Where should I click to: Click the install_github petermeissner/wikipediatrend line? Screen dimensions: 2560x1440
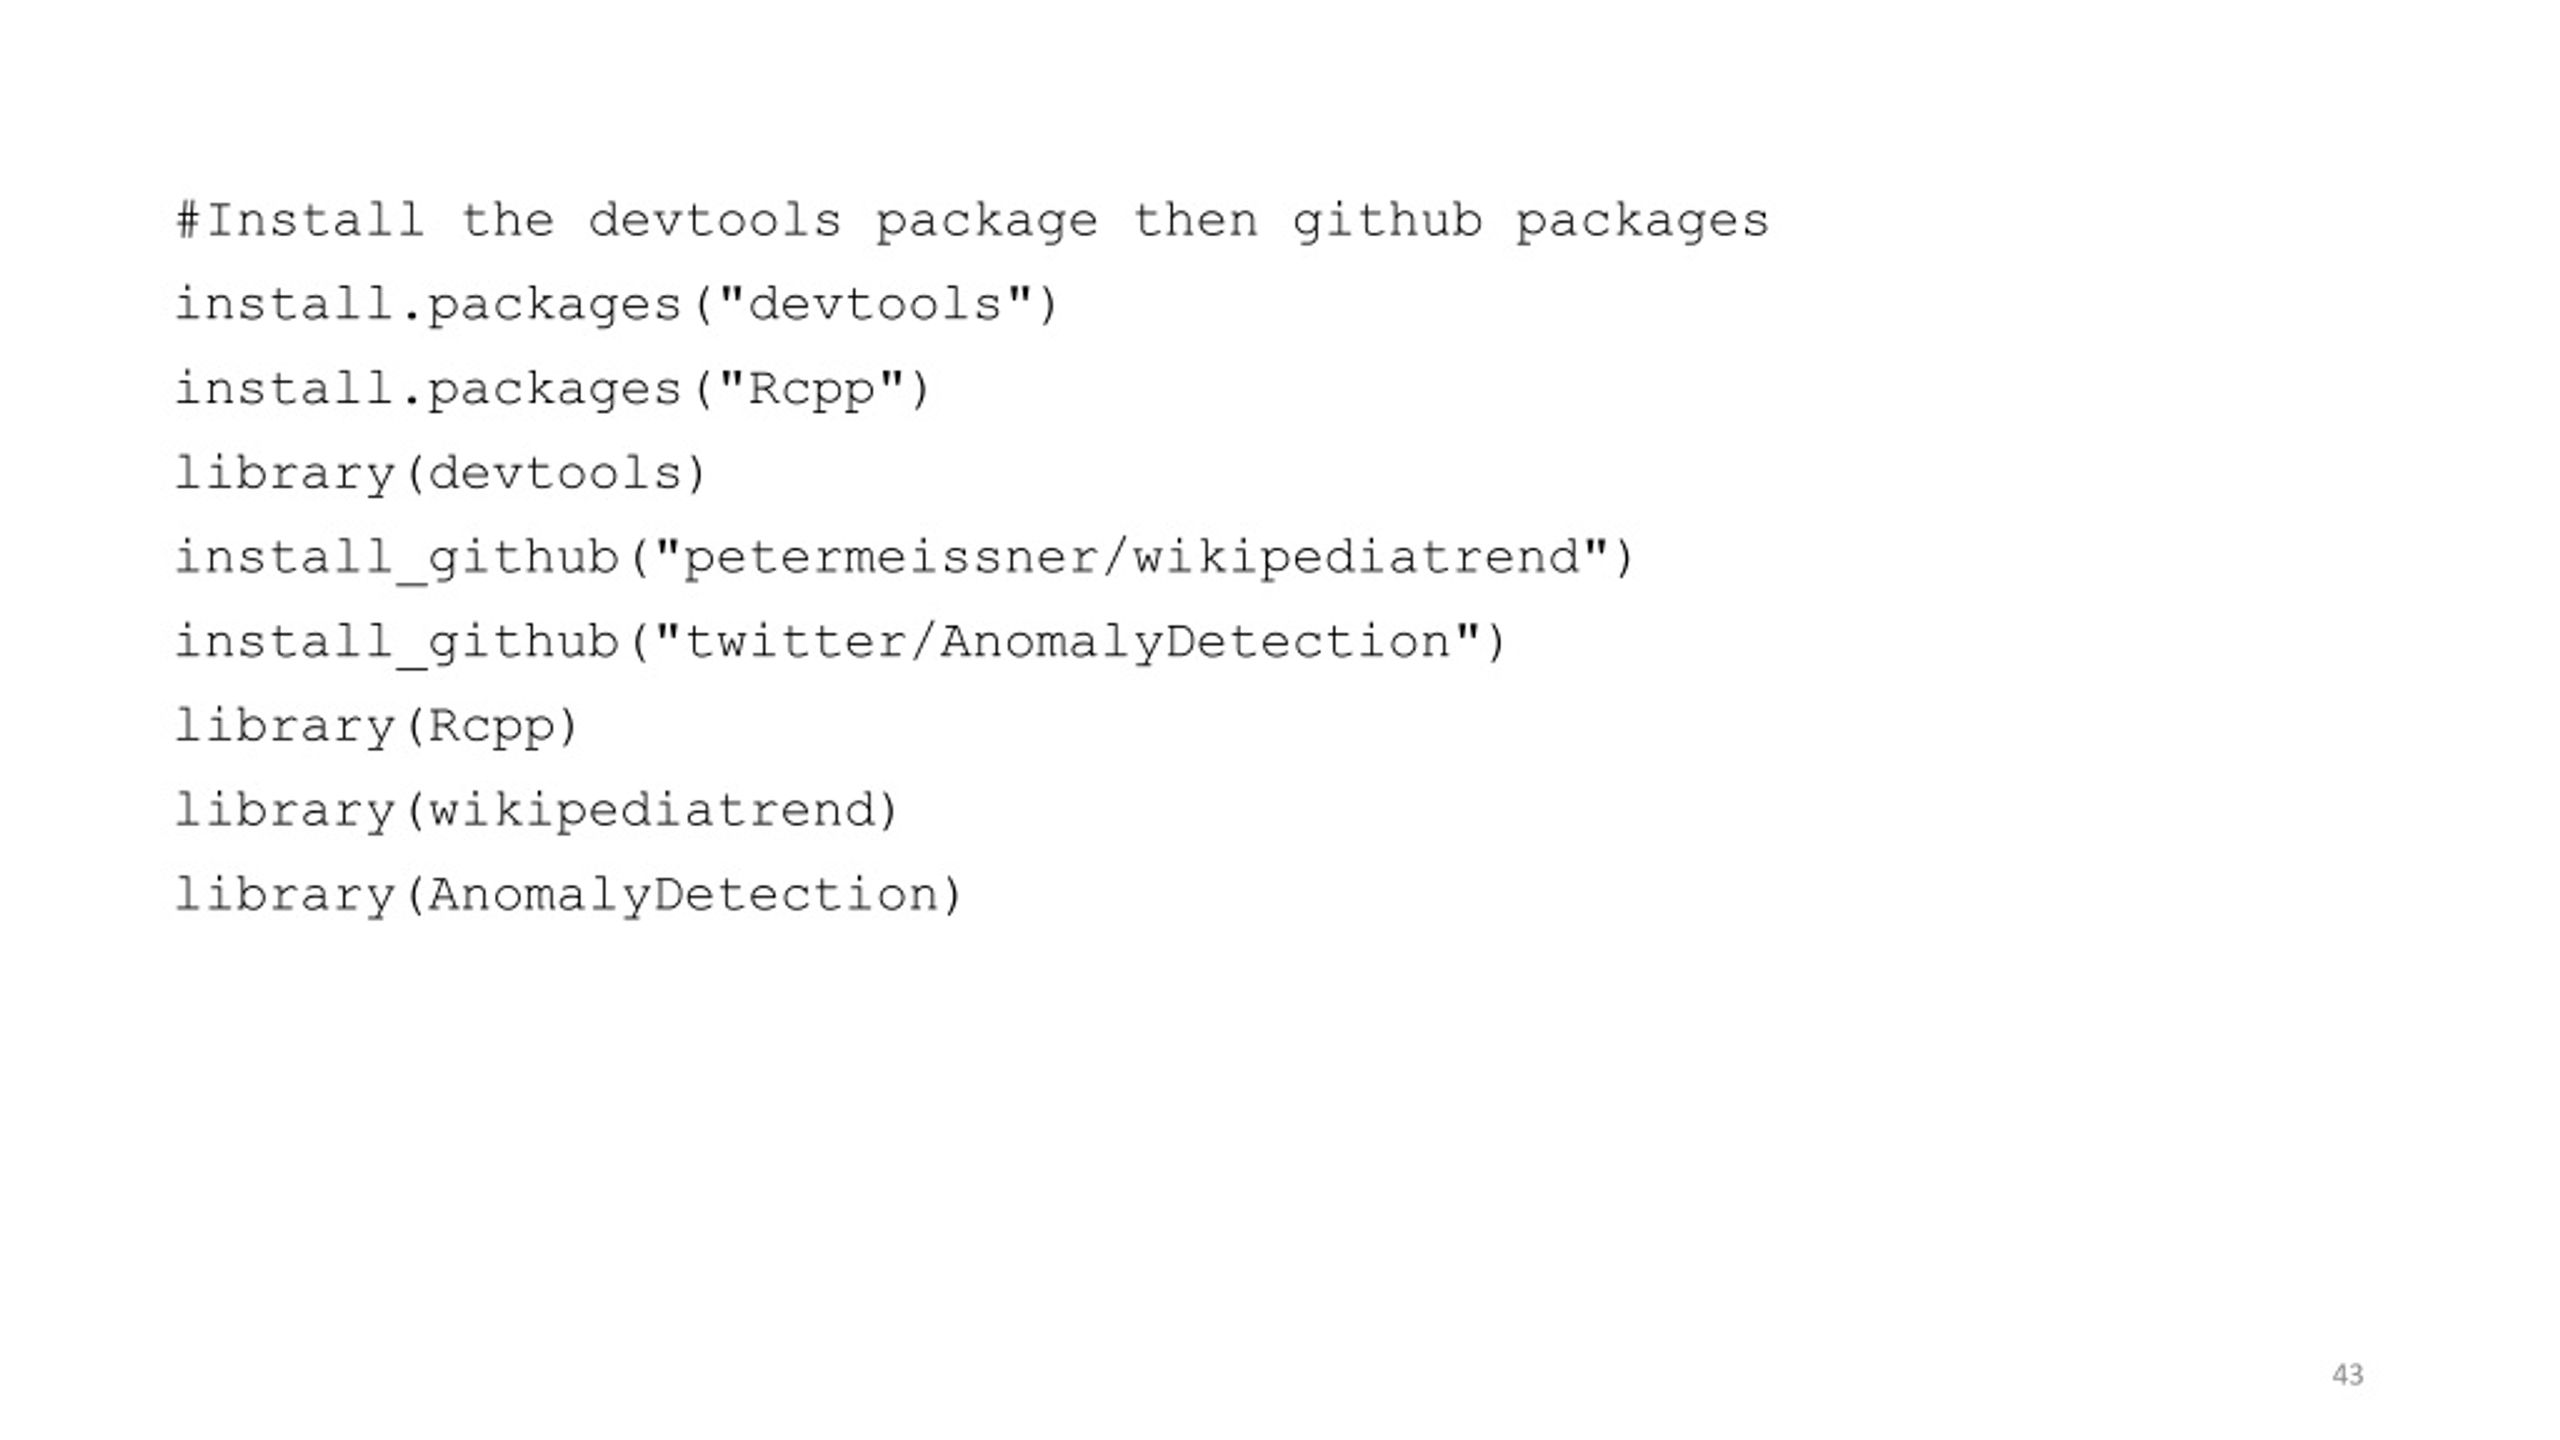coord(904,558)
